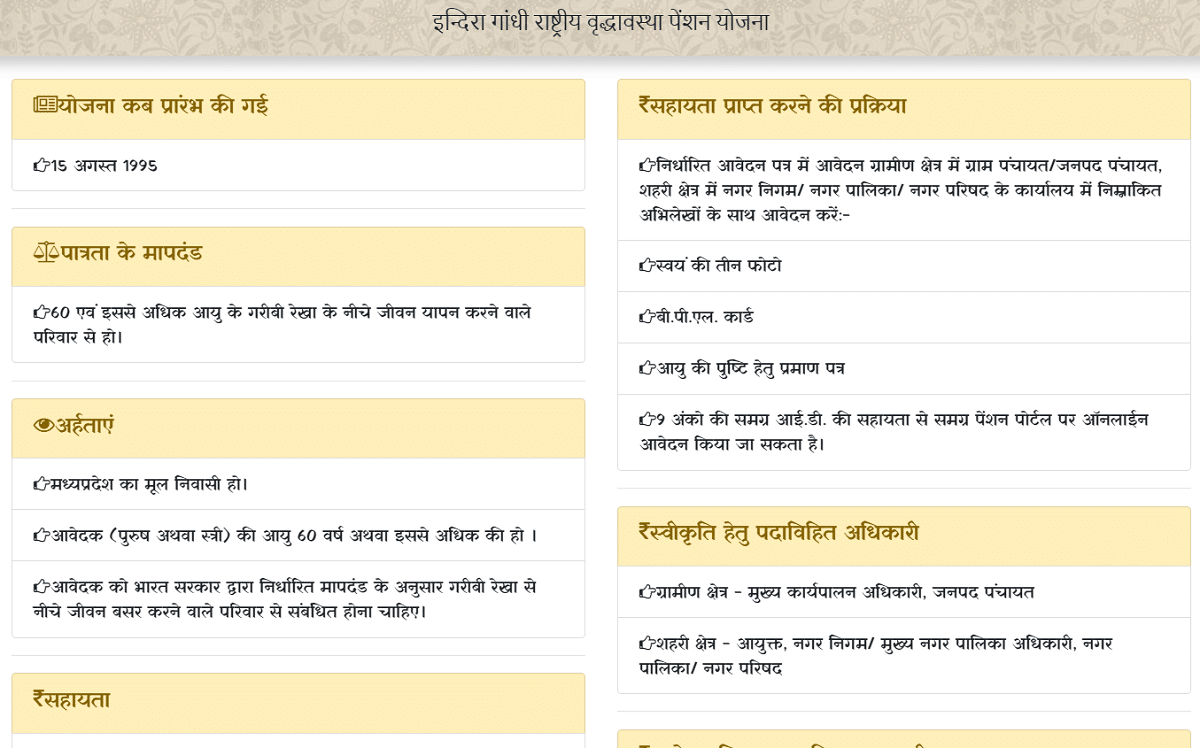Click the hand icon before आवेदक (पुरुष अथवा स्त्री)
Screen dimensions: 1200x748
point(41,536)
